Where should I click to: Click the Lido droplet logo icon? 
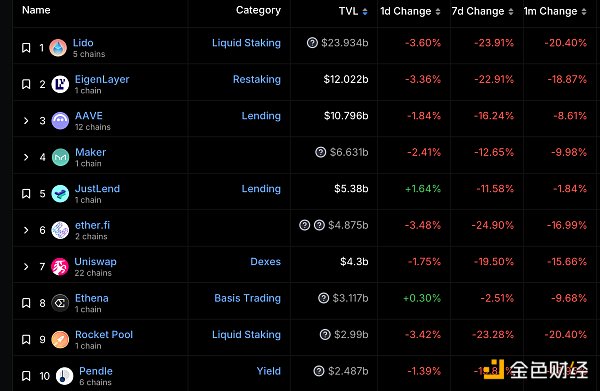click(x=58, y=48)
